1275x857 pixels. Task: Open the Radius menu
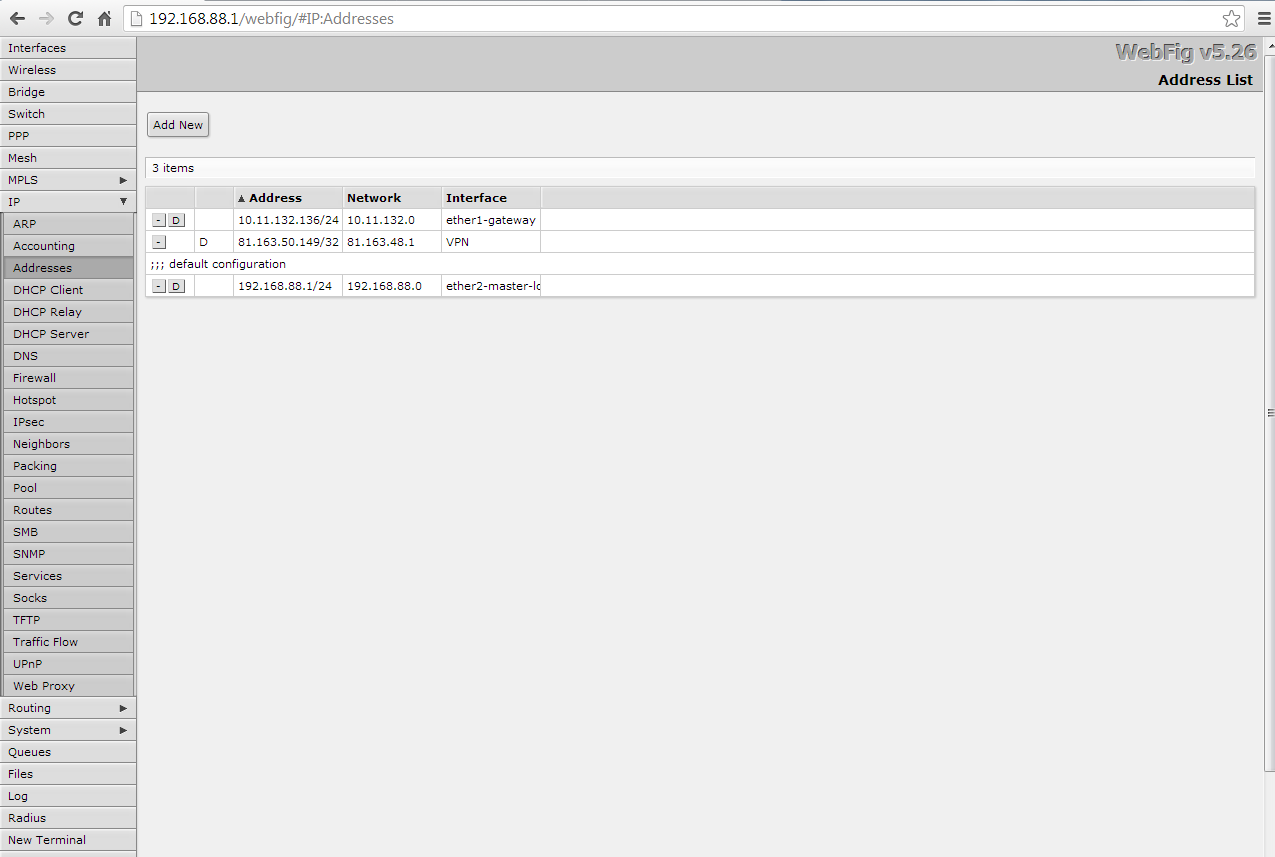pos(68,818)
